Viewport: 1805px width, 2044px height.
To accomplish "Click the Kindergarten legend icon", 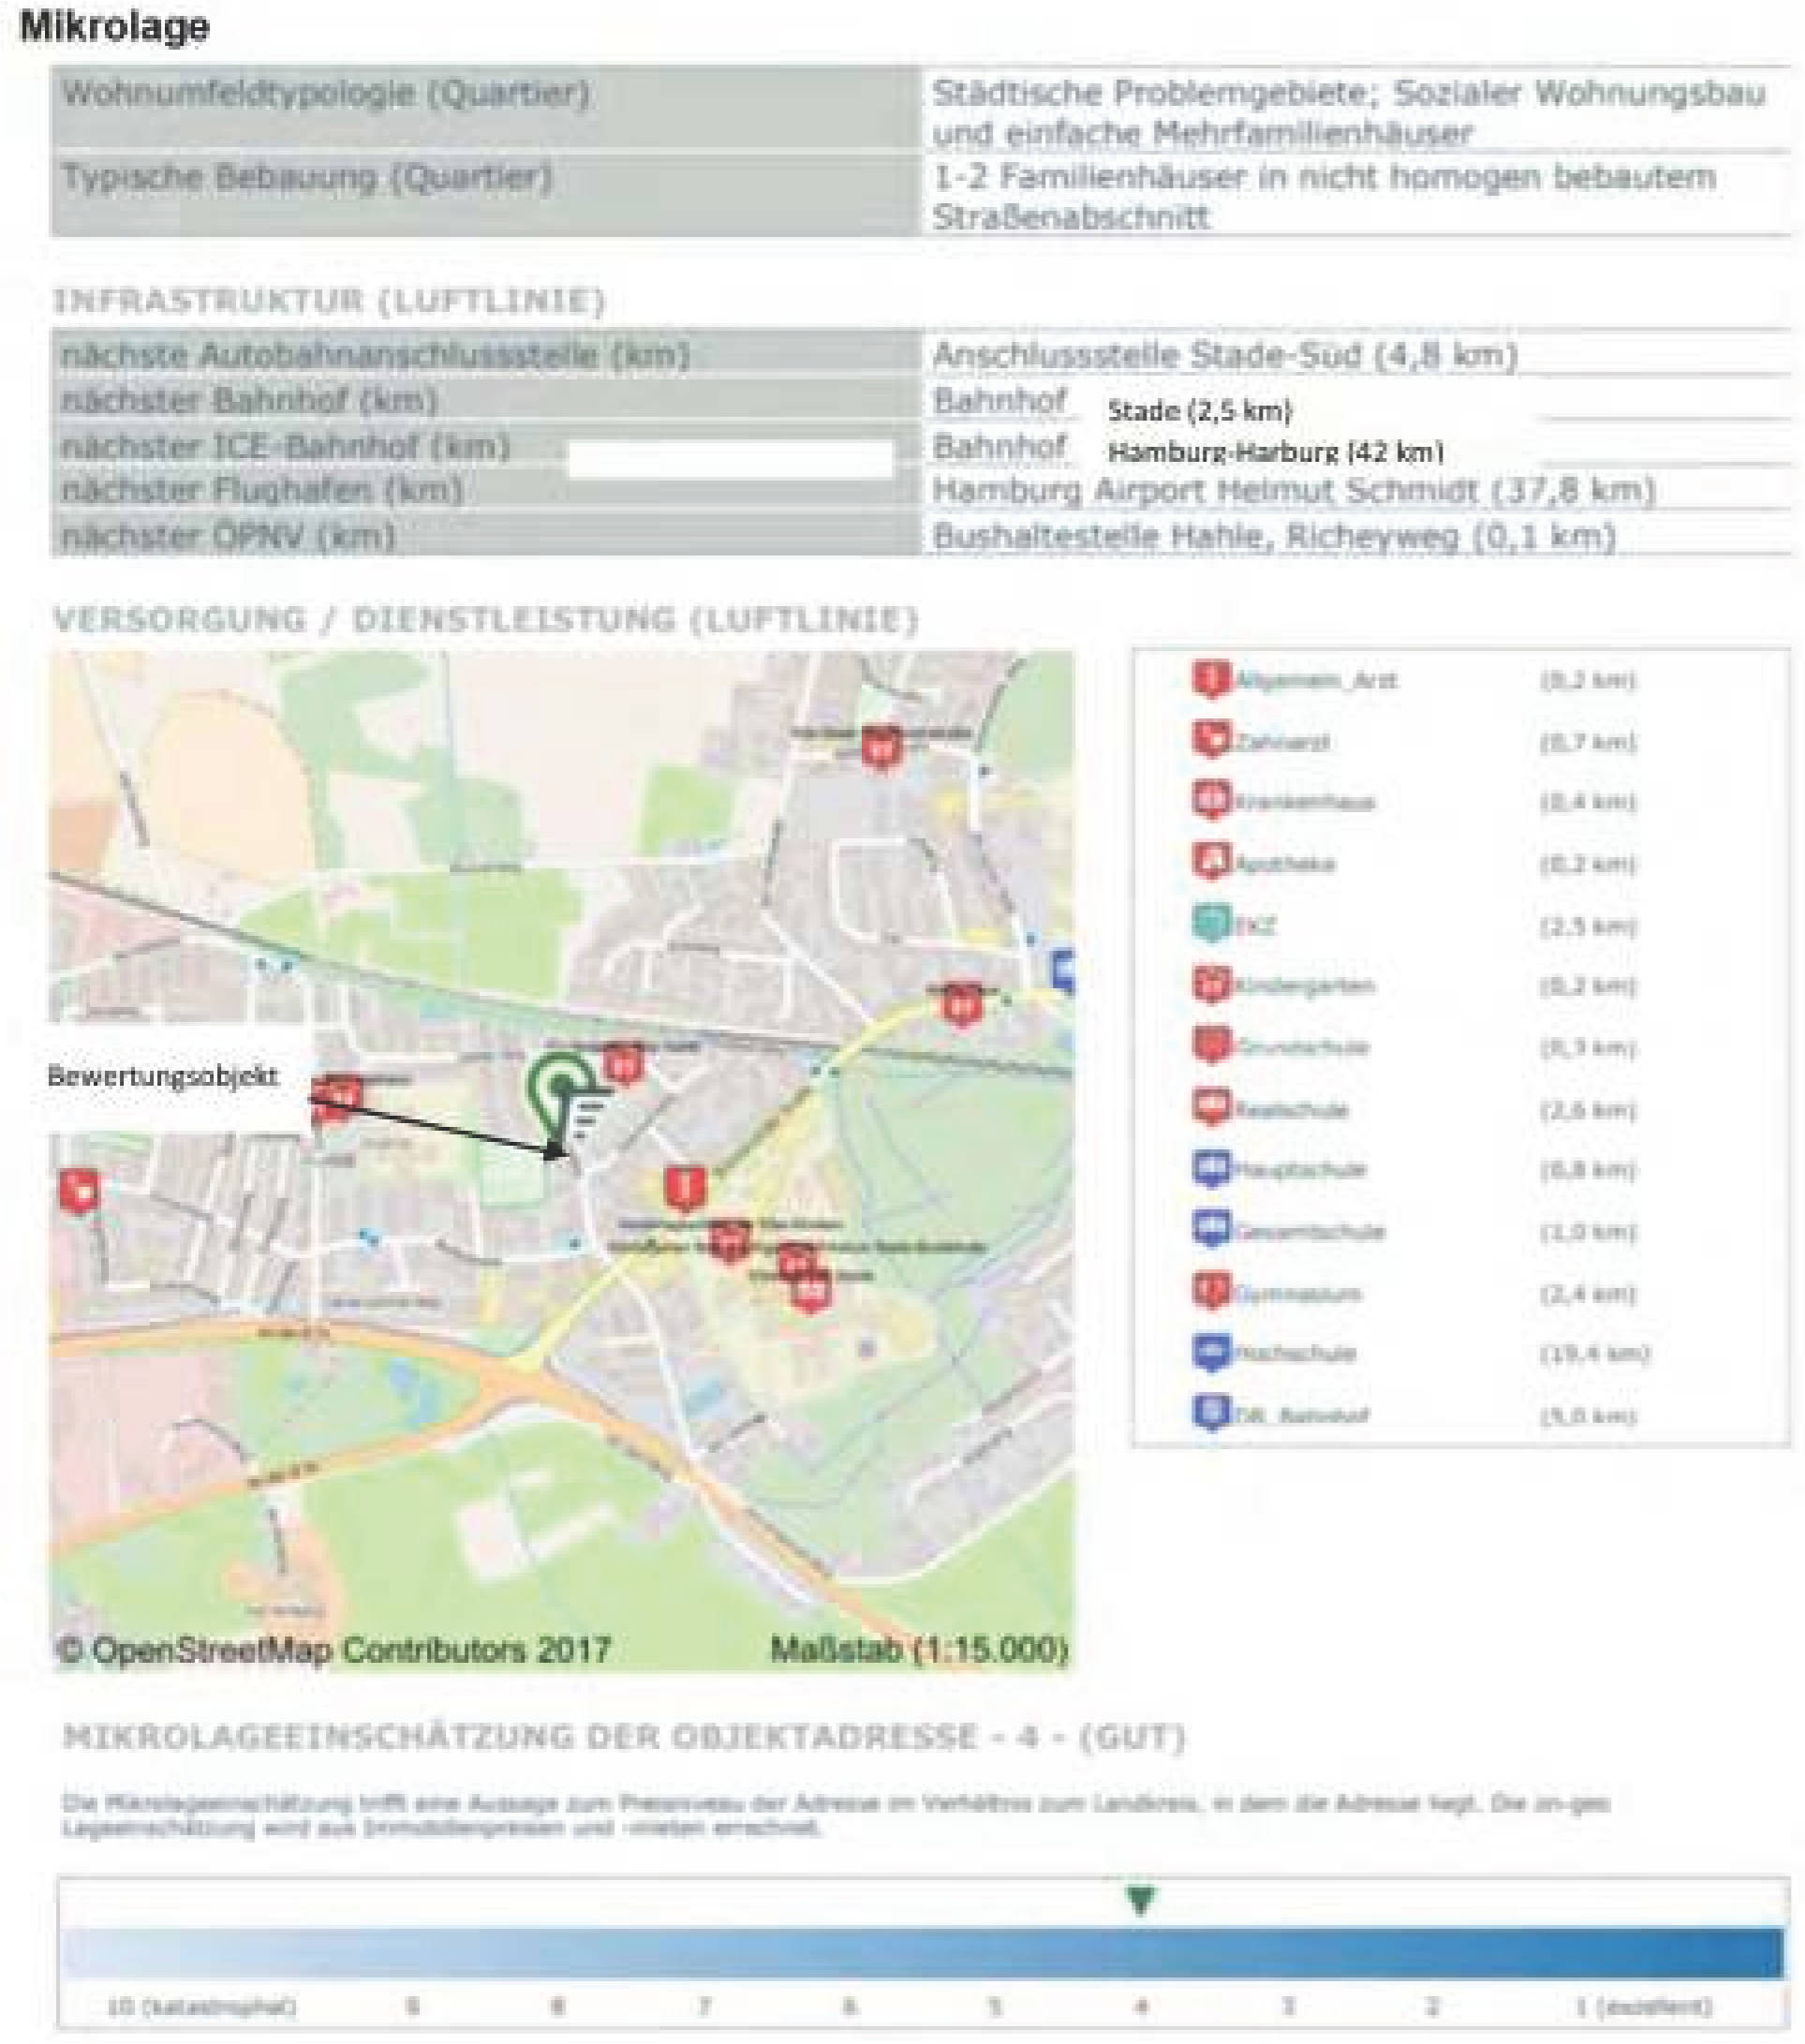I will [x=1211, y=985].
